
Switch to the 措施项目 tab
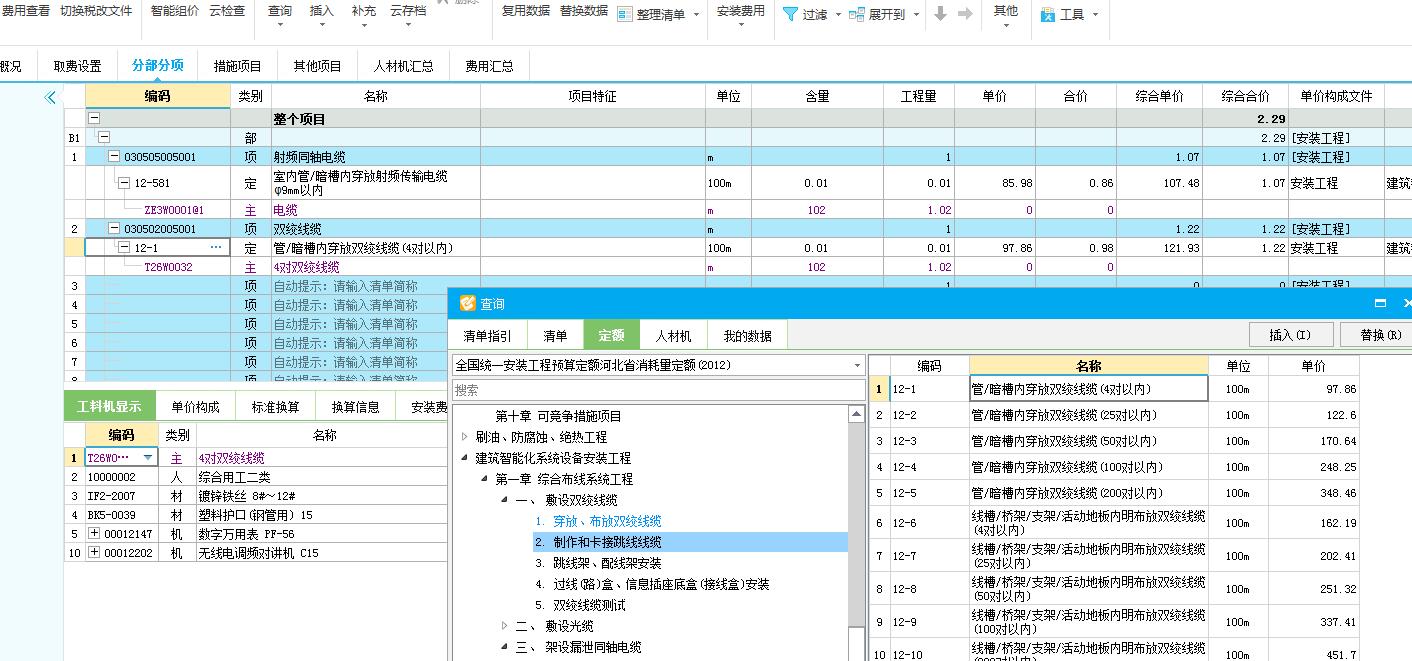[x=238, y=66]
